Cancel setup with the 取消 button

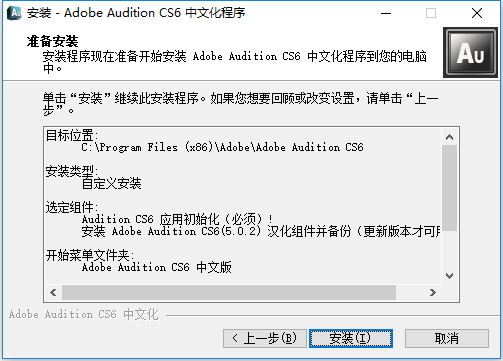pyautogui.click(x=447, y=338)
